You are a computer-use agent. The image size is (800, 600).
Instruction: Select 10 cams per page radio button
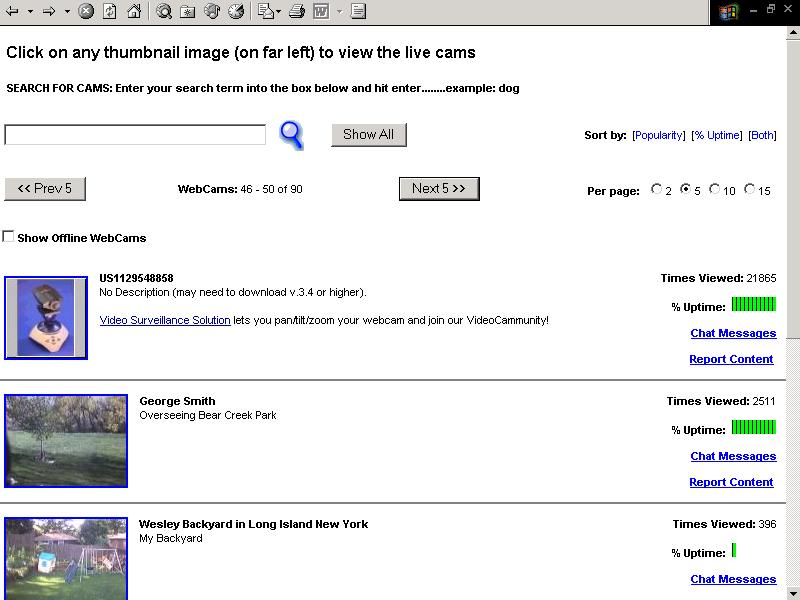coord(715,189)
